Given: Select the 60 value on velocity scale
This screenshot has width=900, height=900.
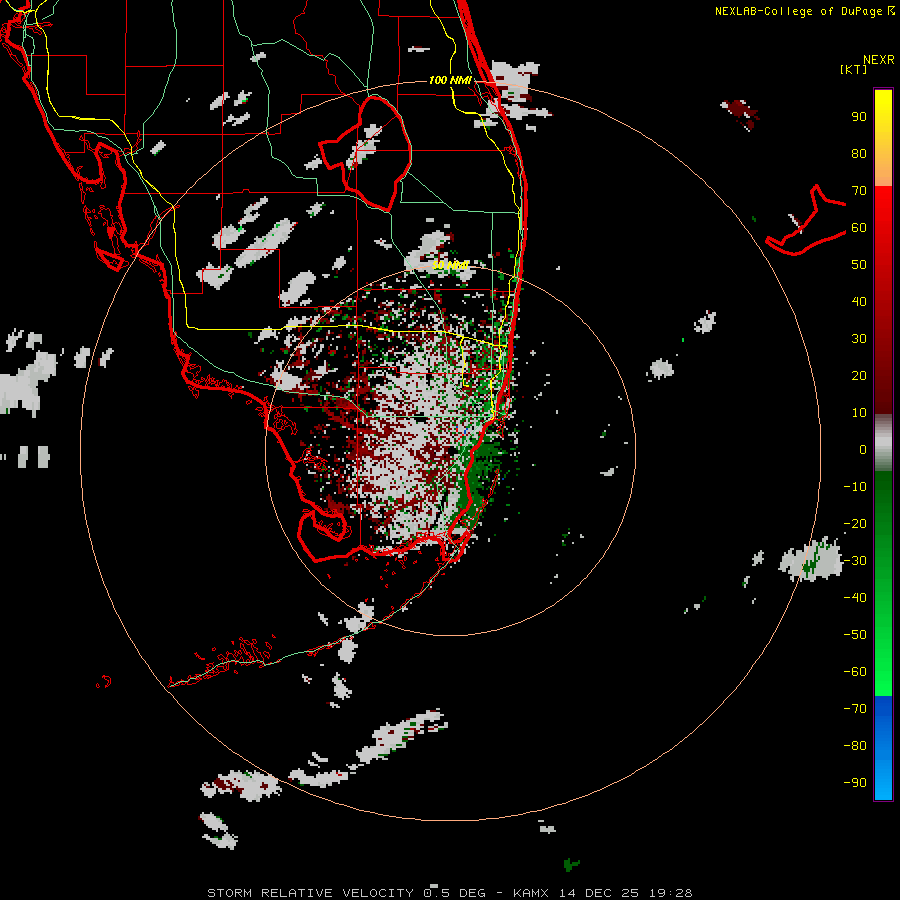Looking at the screenshot, I should coord(859,228).
